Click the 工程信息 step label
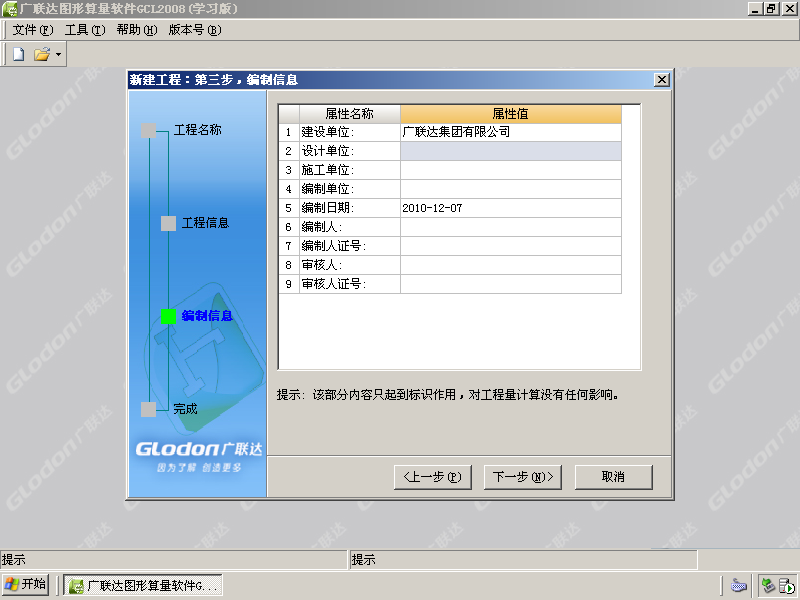The height and width of the screenshot is (600, 800). 206,223
